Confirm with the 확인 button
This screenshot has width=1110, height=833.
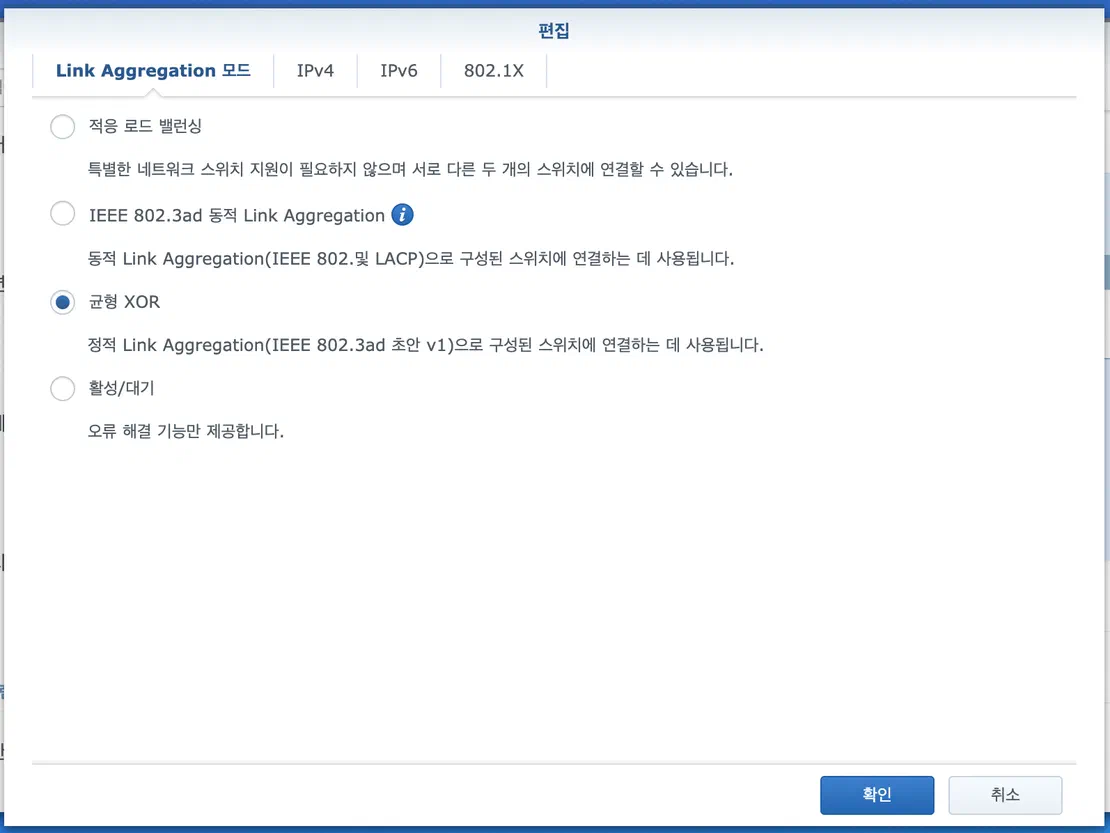pyautogui.click(x=877, y=795)
